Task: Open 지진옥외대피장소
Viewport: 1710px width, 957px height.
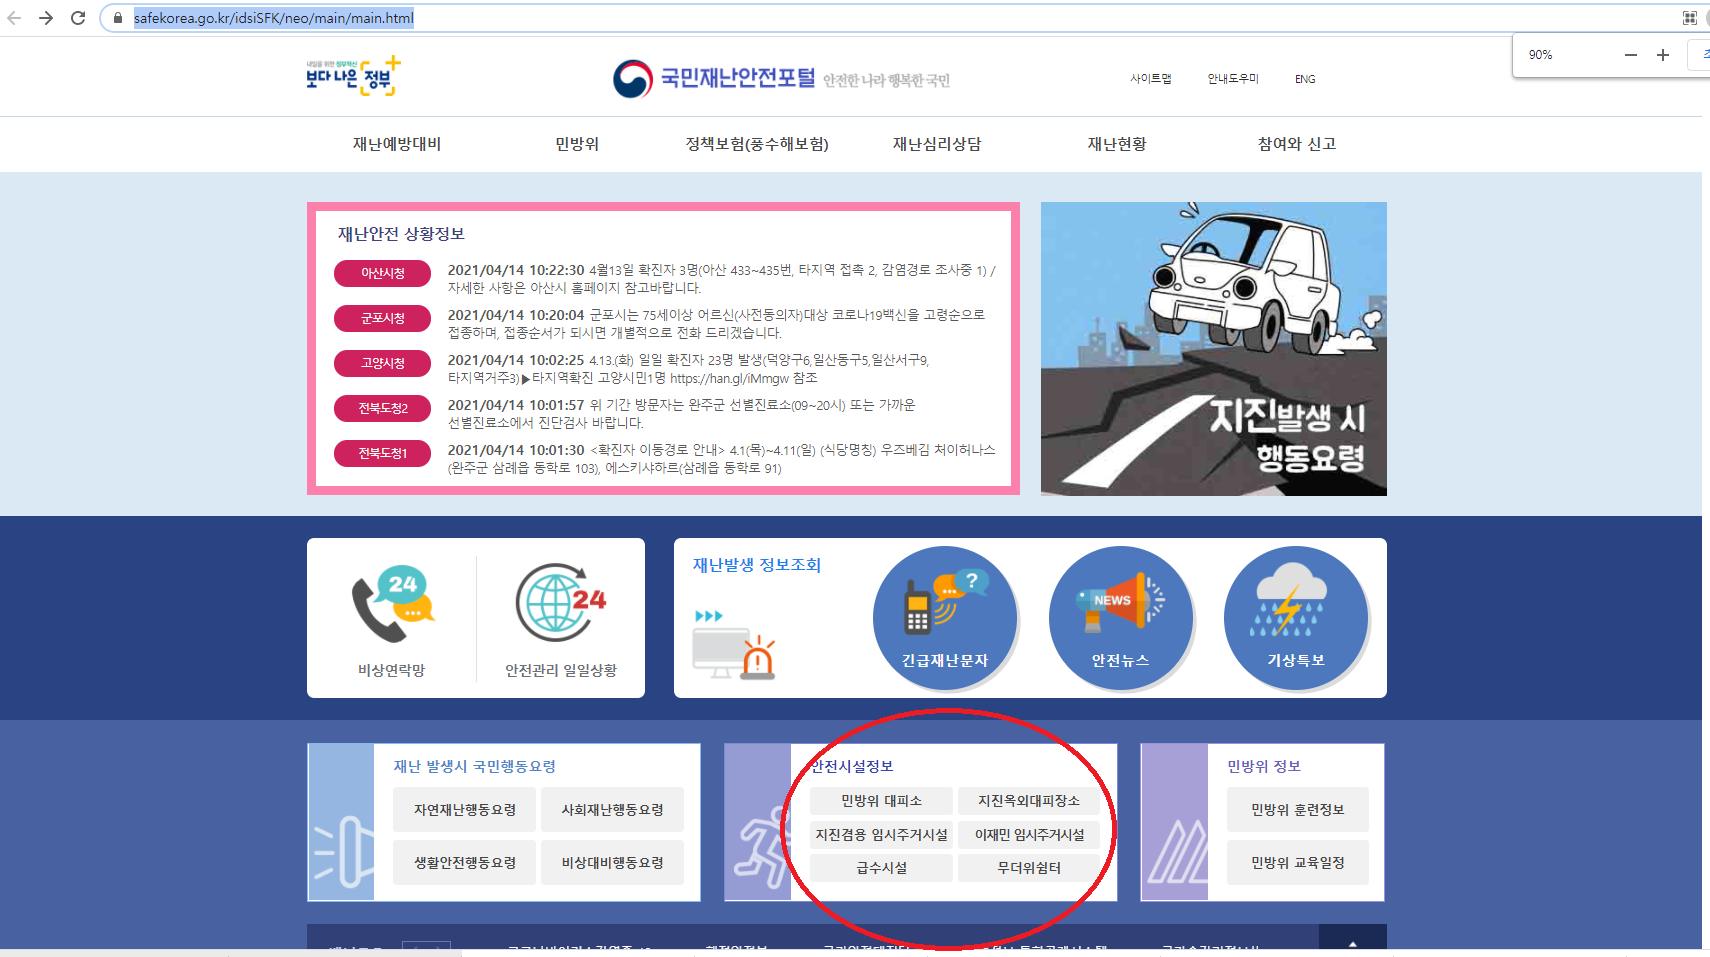Action: pos(1029,801)
